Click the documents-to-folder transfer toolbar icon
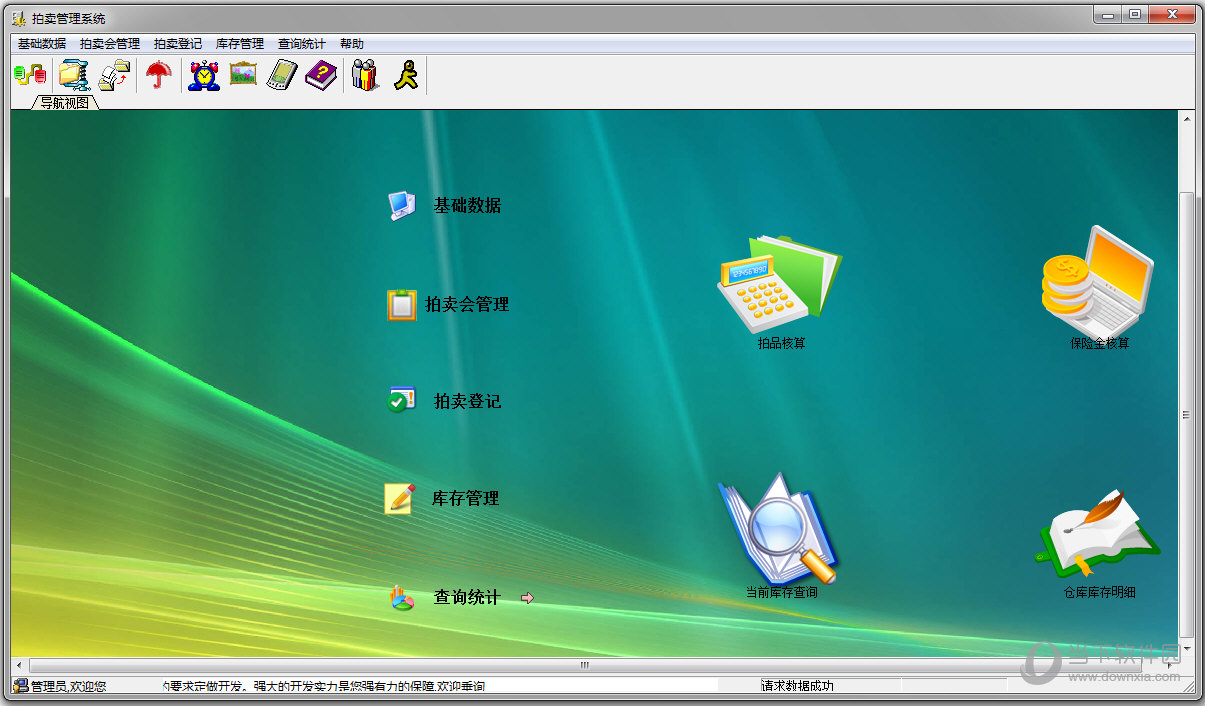This screenshot has height=706, width=1205. [114, 75]
